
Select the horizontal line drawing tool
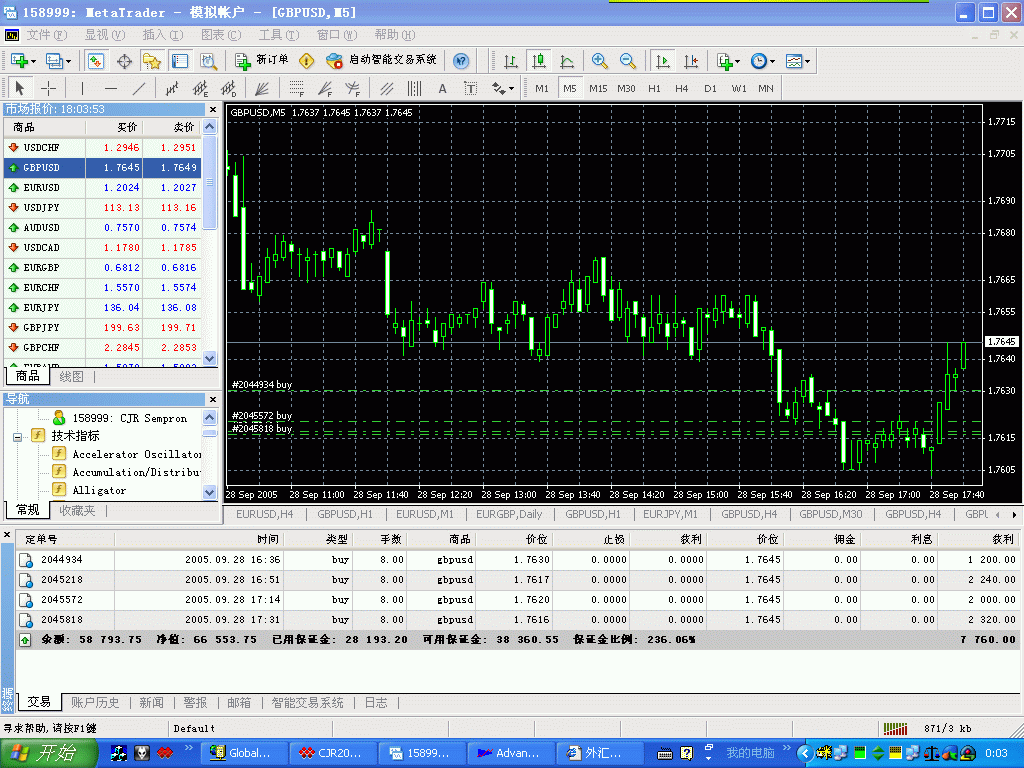(x=111, y=88)
